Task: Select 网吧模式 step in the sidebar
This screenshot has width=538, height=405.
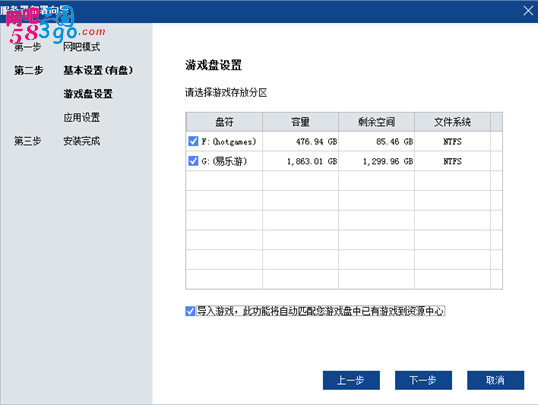Action: click(82, 47)
